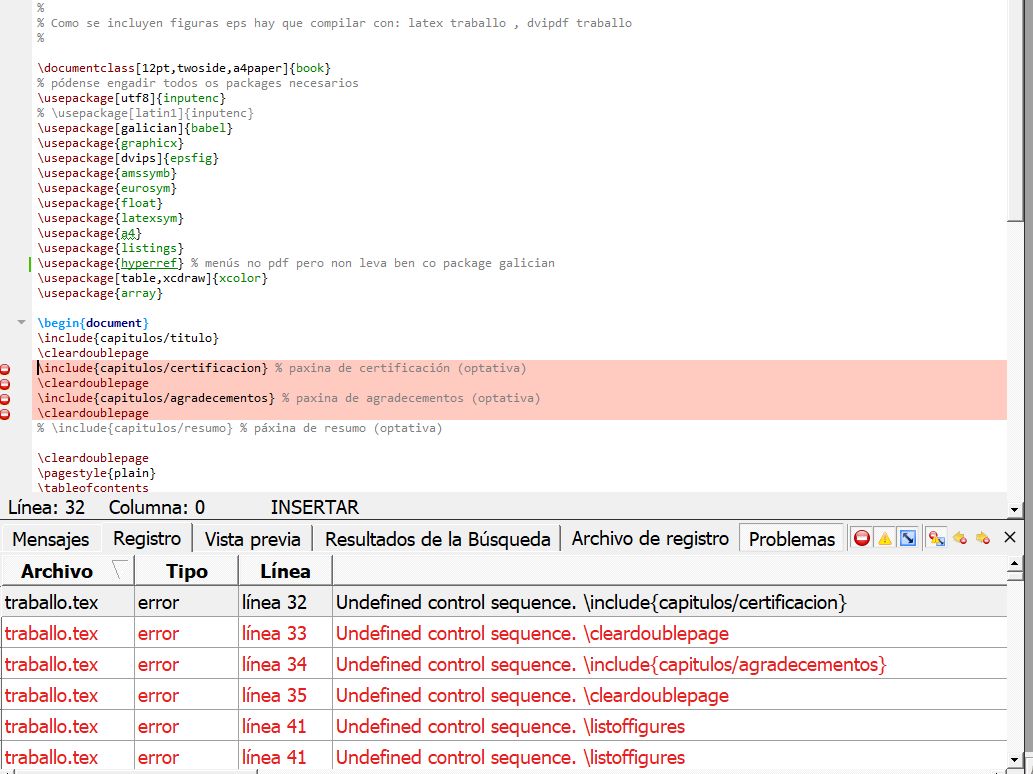Collapse the \begin{document} fold arrow
Image resolution: width=1033 pixels, height=774 pixels.
click(21, 322)
